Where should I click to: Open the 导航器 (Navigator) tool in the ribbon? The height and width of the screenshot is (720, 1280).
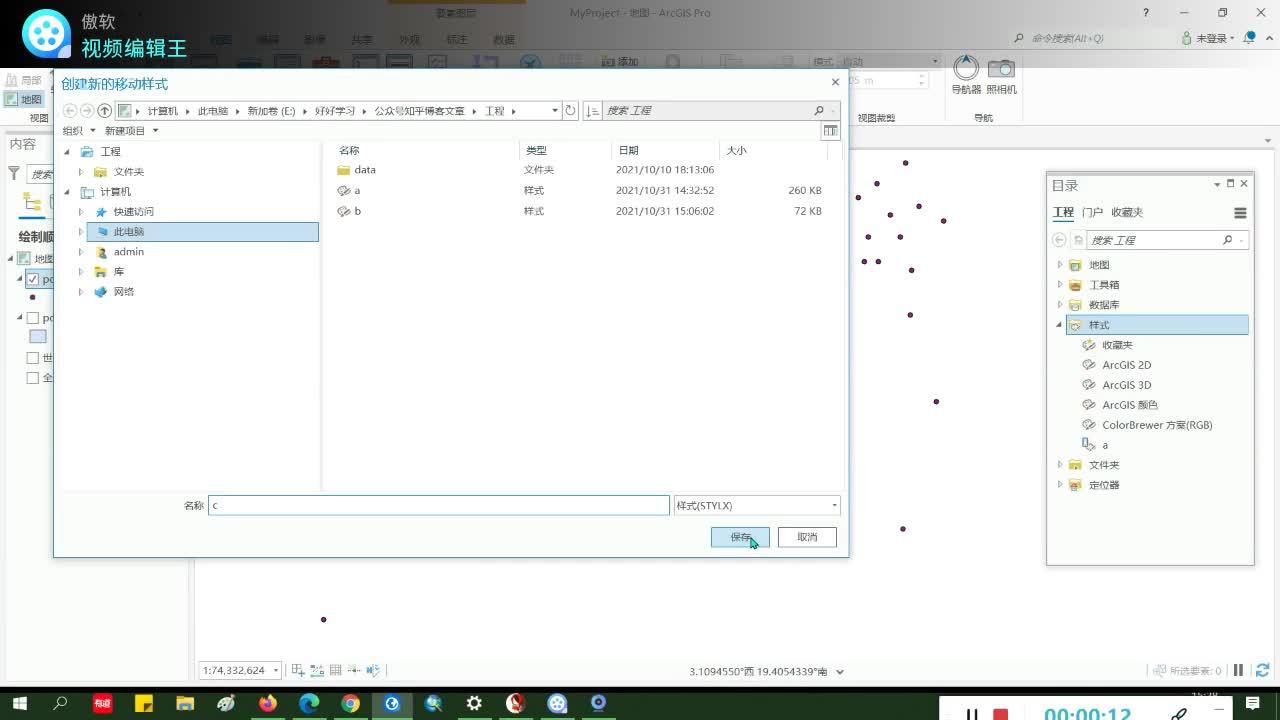tap(965, 70)
